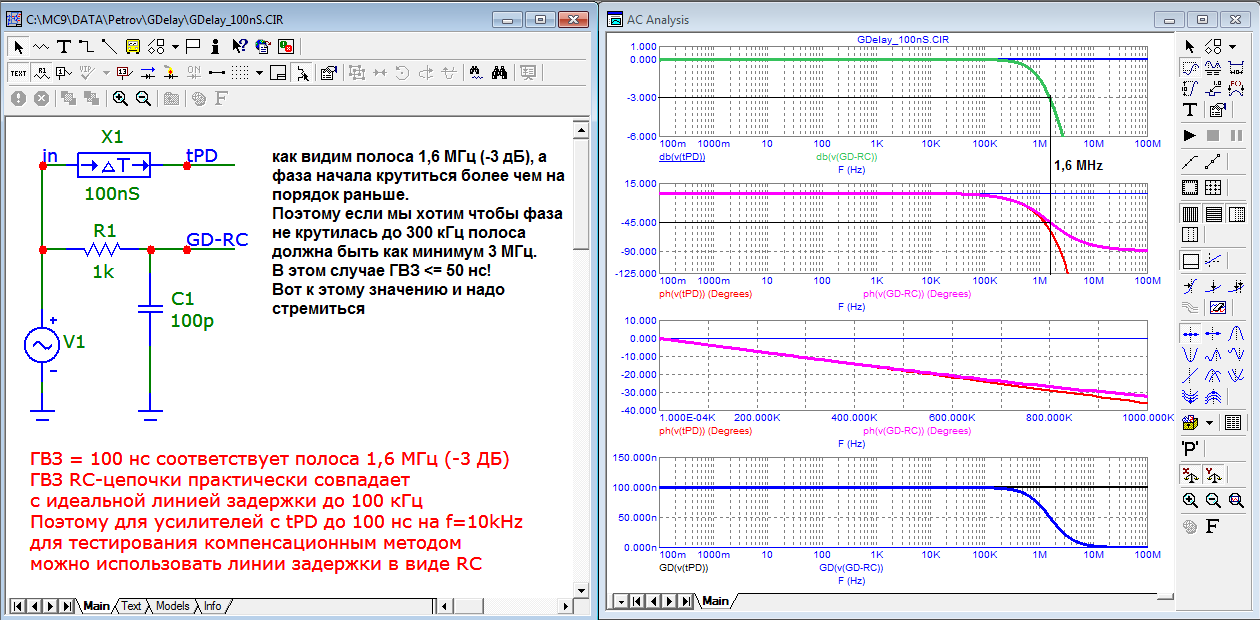Viewport: 1260px width, 620px height.
Task: Select capacitor C1 in the circuit
Action: [150, 311]
